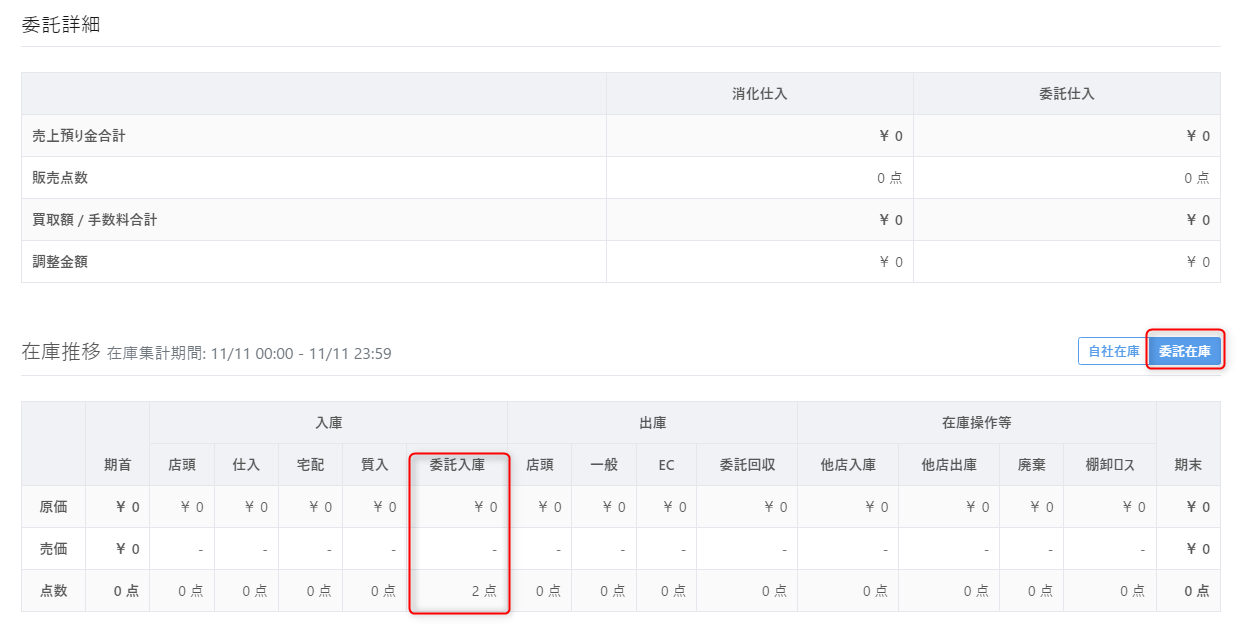Click the 委託回収 column header
Viewport: 1241px width, 635px height.
[747, 465]
